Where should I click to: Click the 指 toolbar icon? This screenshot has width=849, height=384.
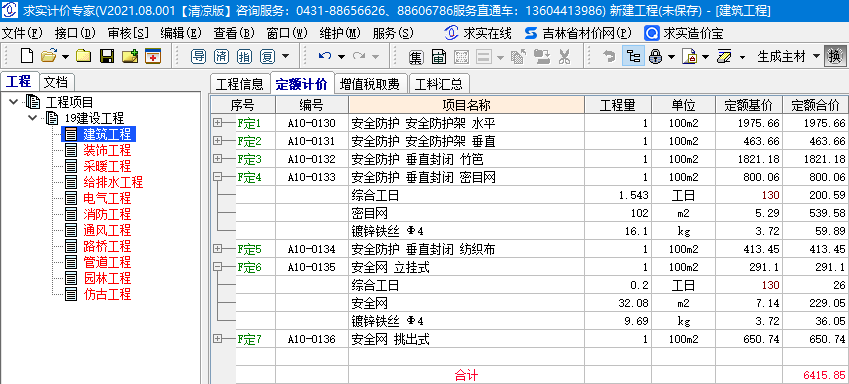[x=244, y=56]
